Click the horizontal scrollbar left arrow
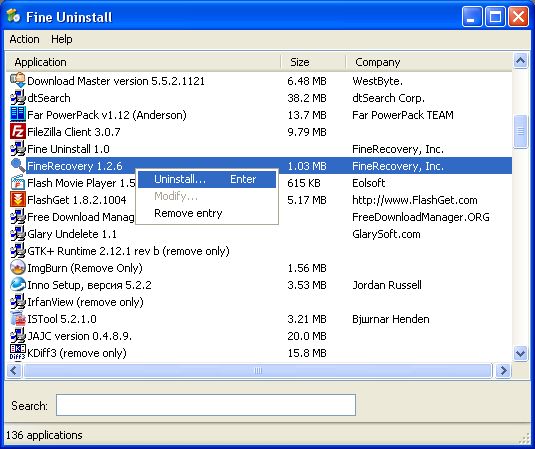 (14, 371)
